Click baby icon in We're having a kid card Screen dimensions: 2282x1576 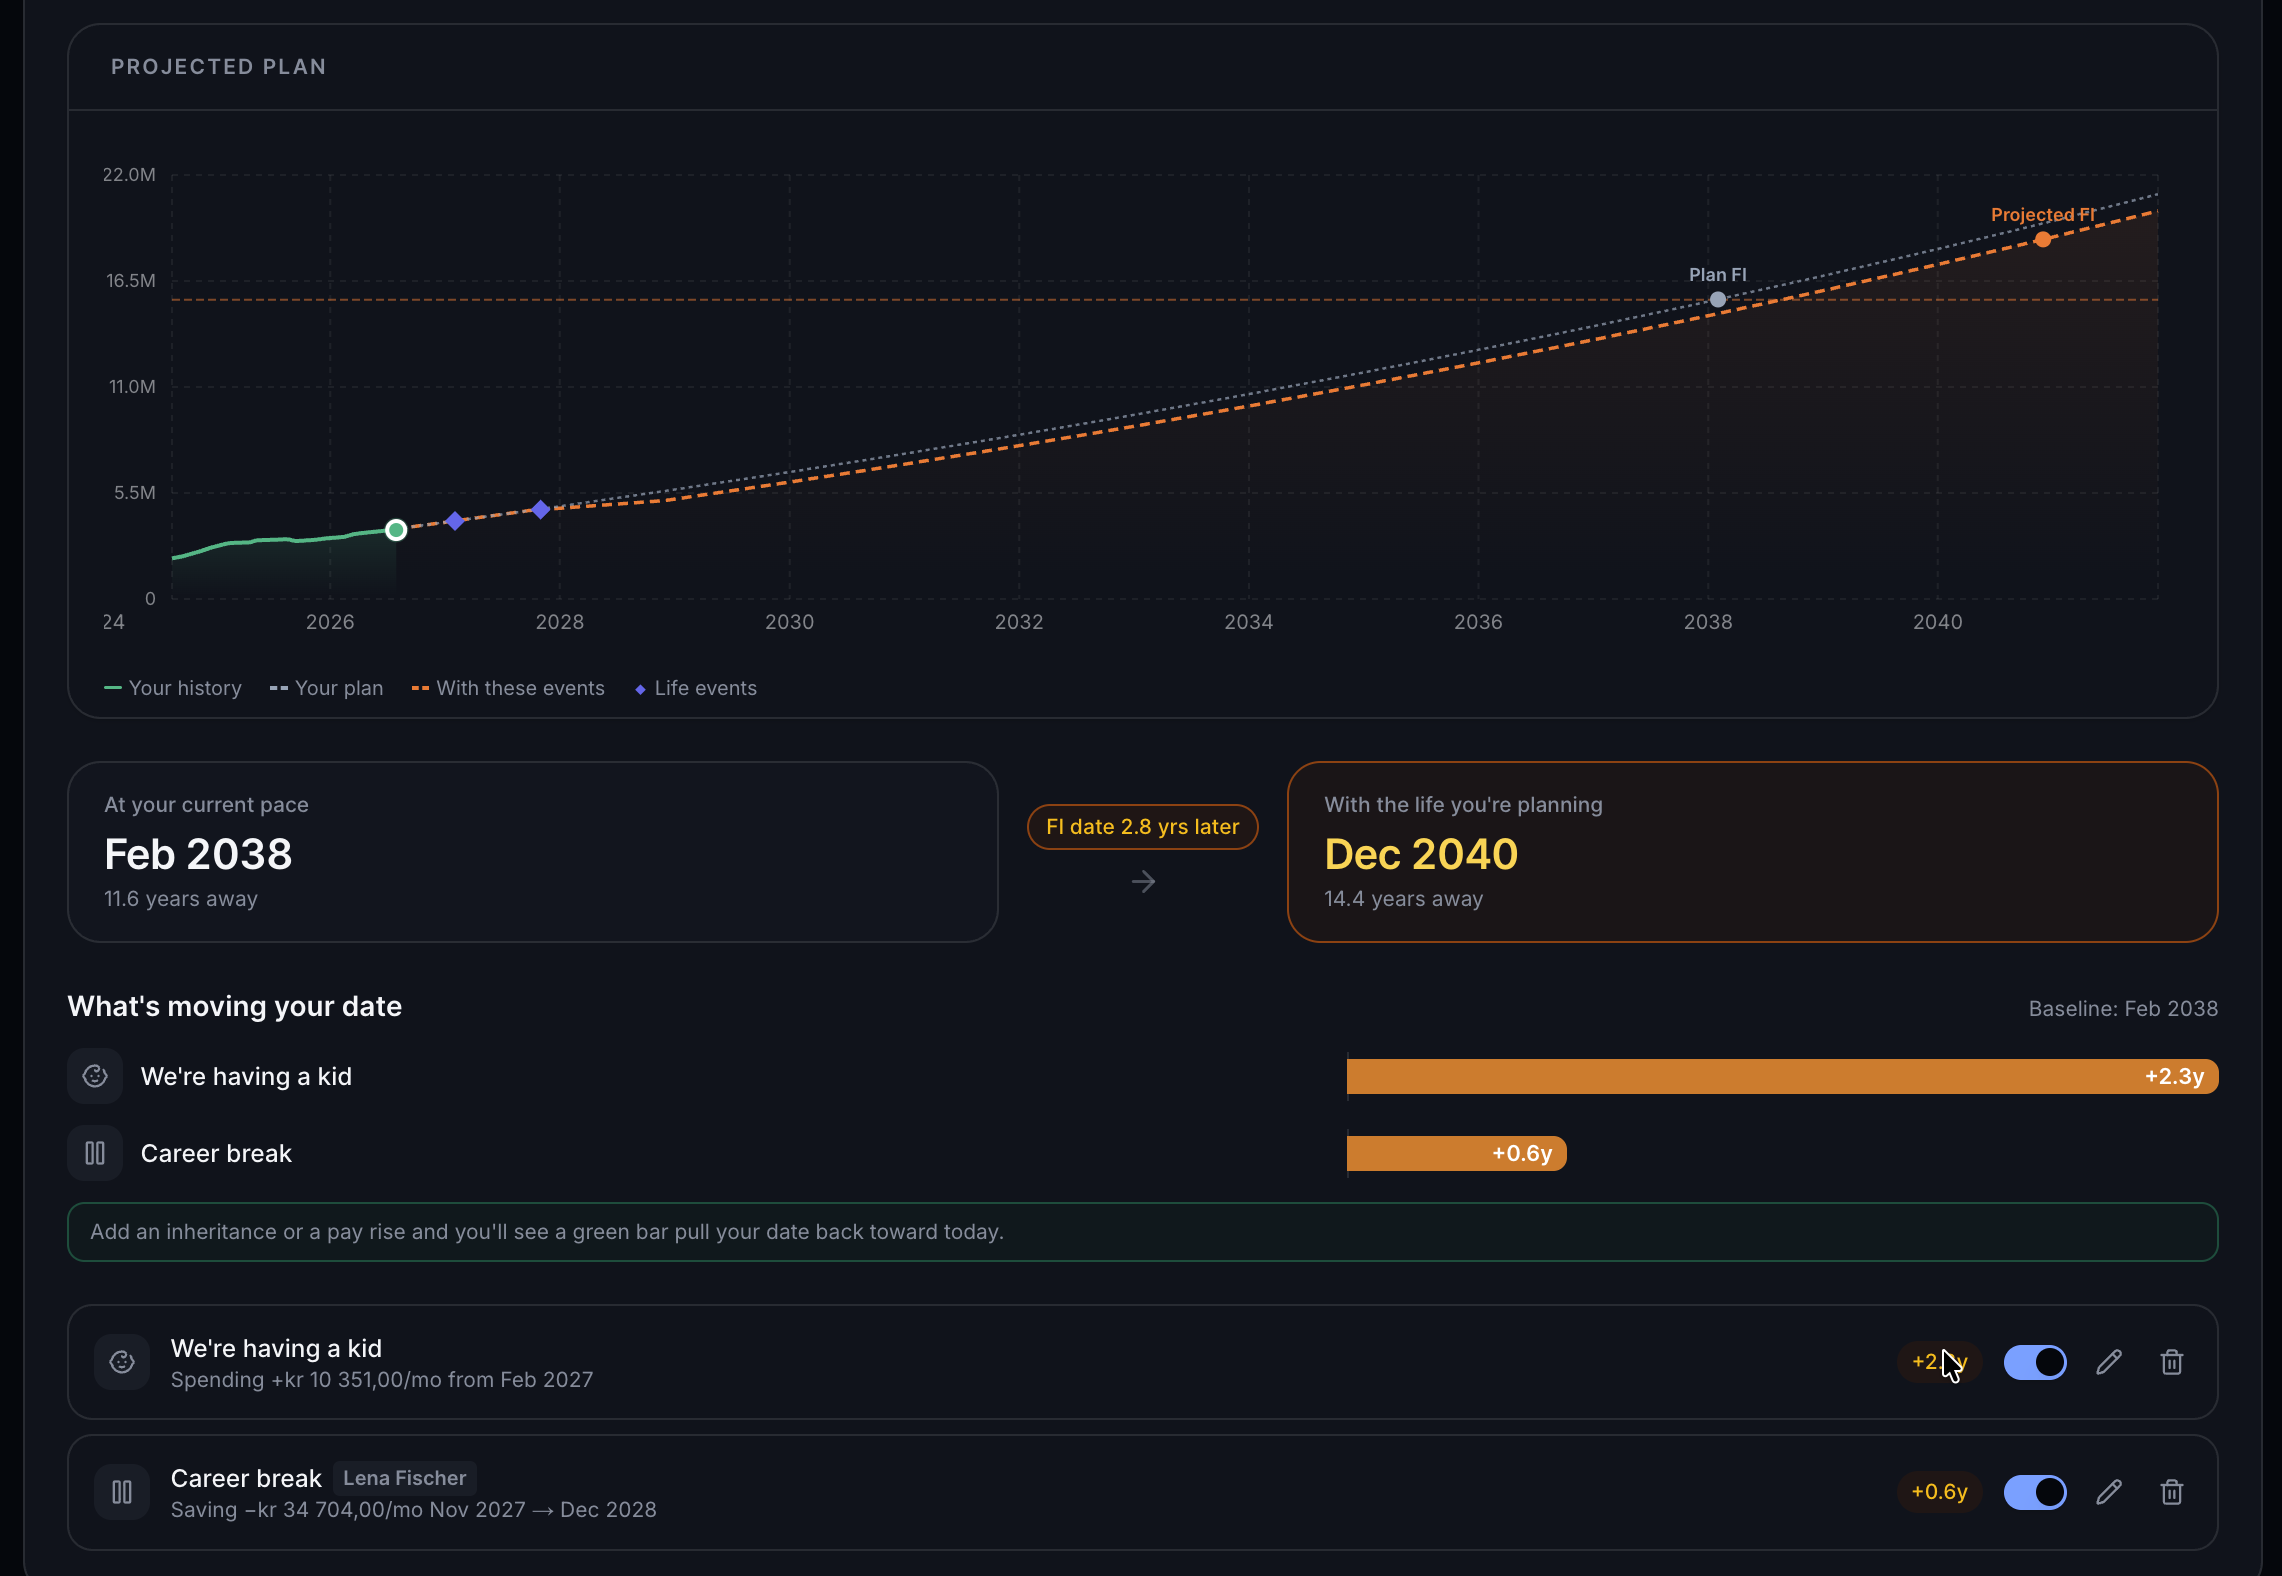122,1362
